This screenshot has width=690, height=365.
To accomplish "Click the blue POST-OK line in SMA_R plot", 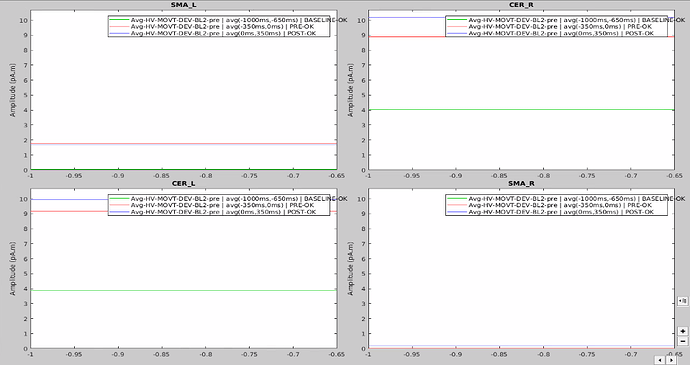I will (521, 346).
